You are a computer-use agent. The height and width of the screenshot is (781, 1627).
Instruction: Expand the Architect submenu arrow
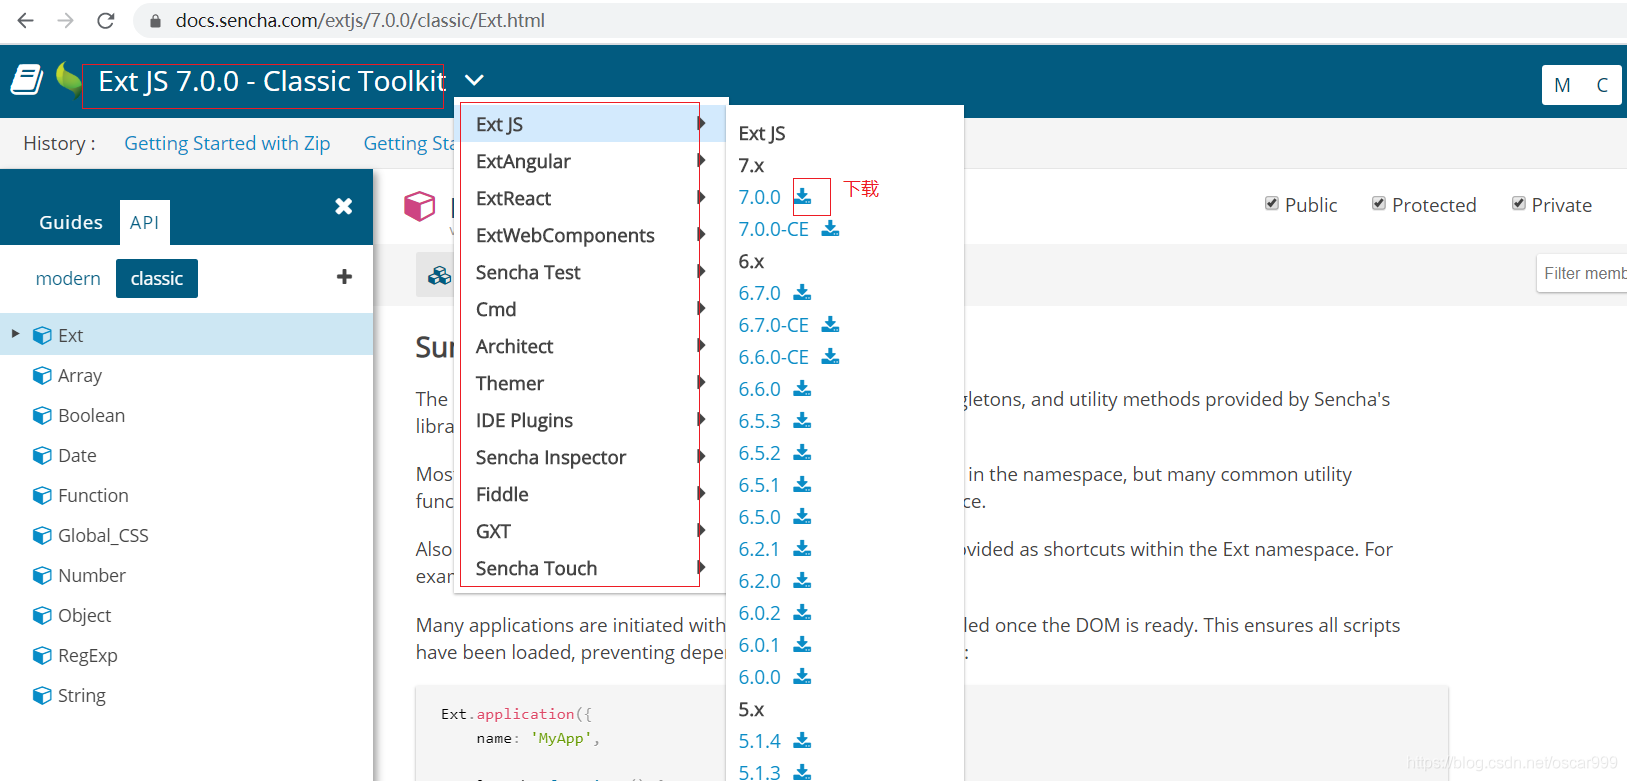point(702,345)
